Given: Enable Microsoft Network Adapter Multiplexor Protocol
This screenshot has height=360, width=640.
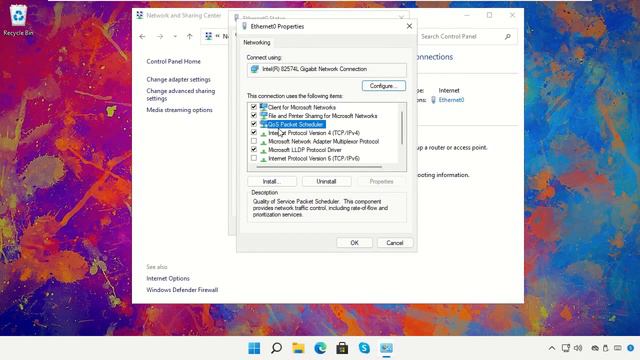Looking at the screenshot, I should [254, 141].
